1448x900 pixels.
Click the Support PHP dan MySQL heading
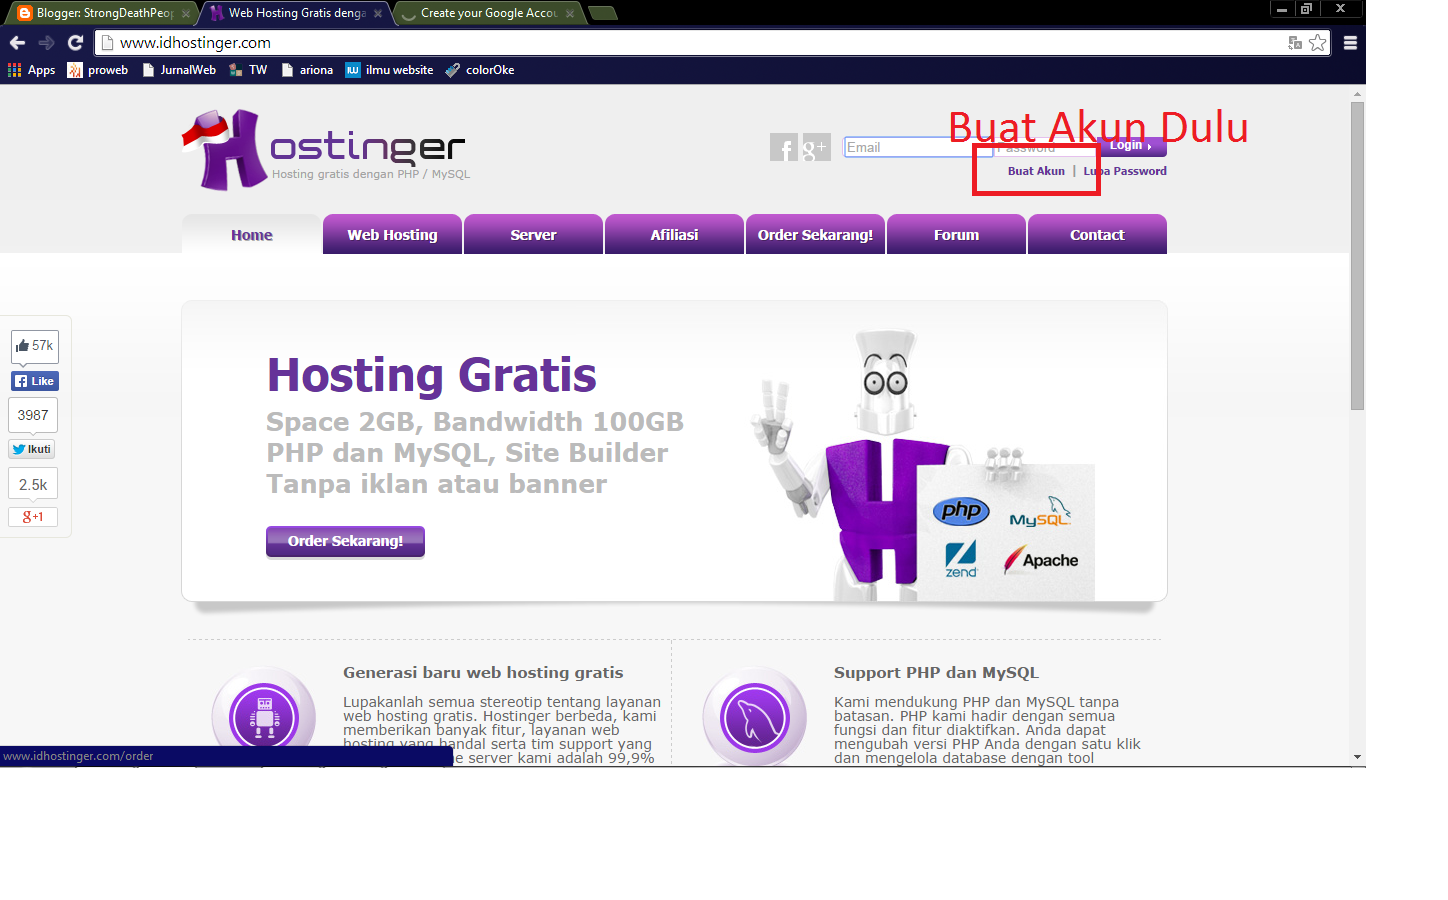pyautogui.click(x=936, y=673)
